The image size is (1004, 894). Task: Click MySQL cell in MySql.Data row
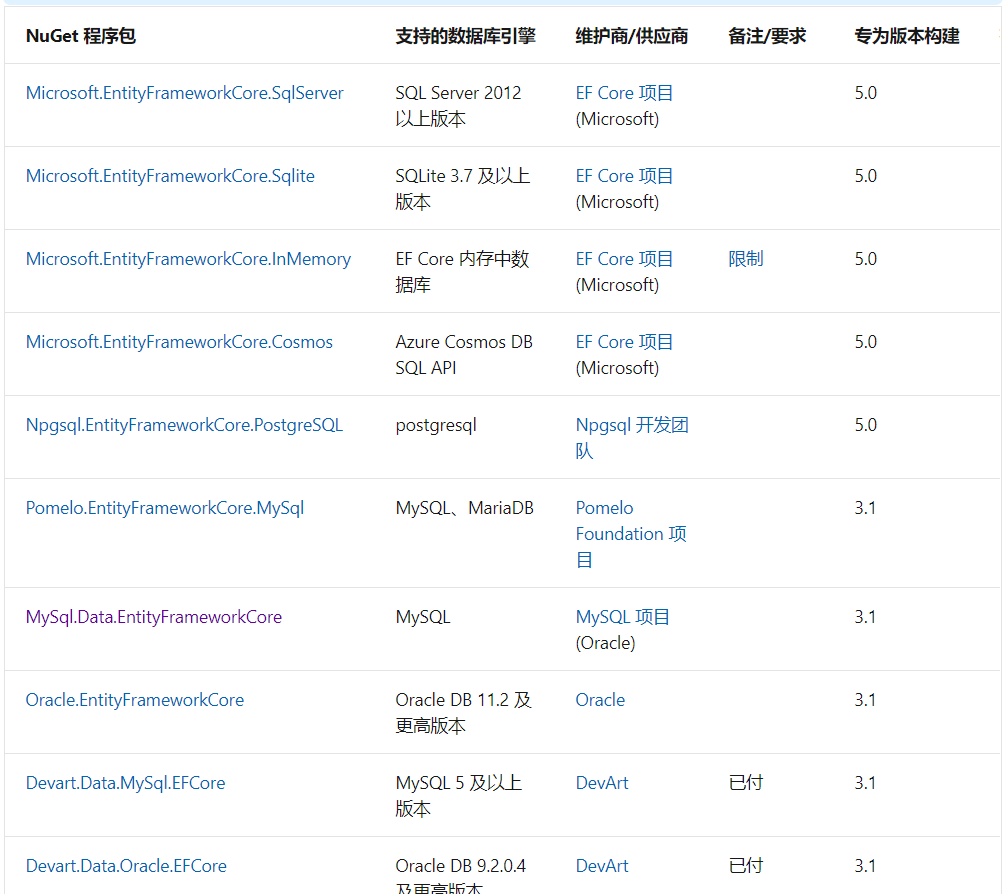point(423,617)
